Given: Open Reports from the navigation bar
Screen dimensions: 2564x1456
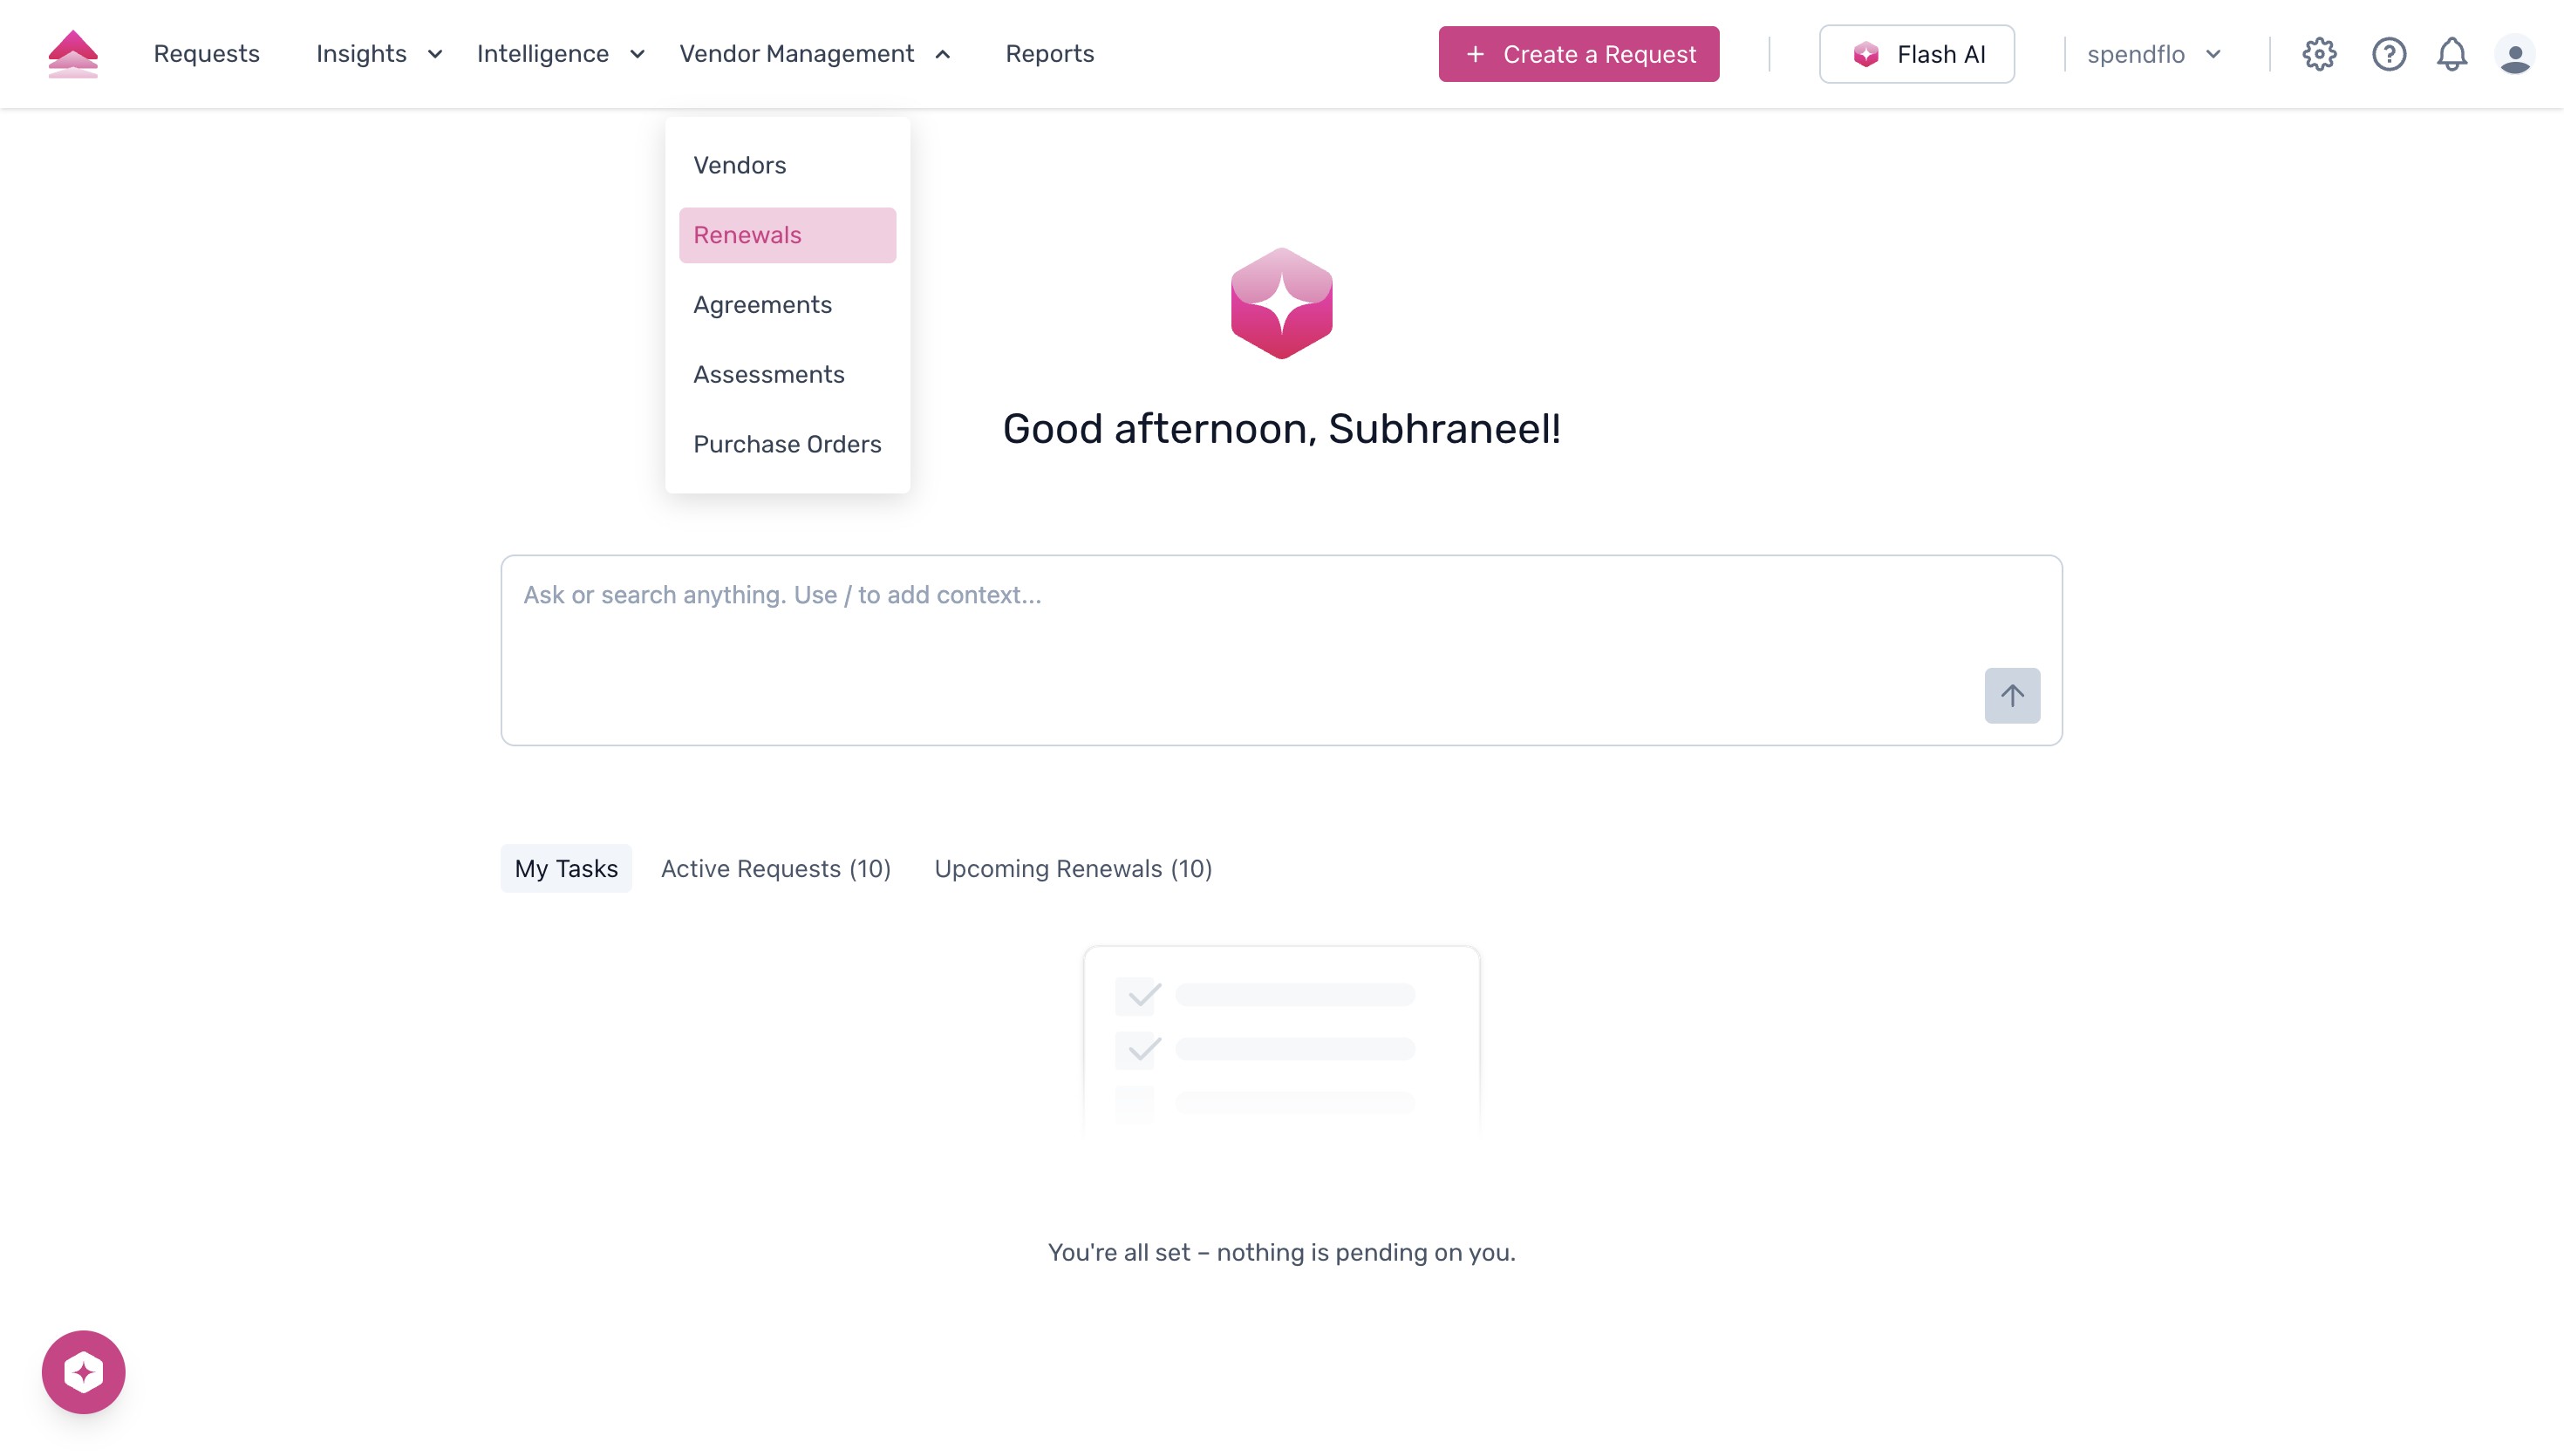Looking at the screenshot, I should pyautogui.click(x=1050, y=54).
